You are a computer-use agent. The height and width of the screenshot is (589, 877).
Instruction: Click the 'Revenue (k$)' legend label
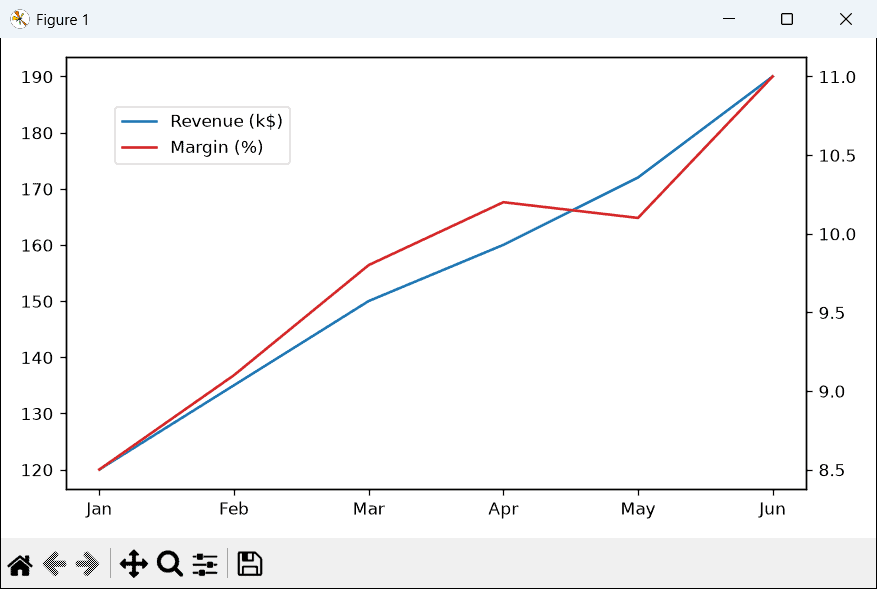click(x=227, y=121)
